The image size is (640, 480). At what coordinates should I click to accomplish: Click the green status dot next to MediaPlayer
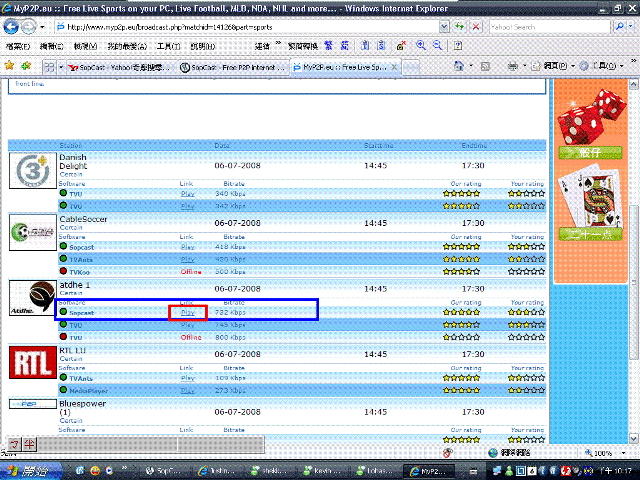(63, 390)
